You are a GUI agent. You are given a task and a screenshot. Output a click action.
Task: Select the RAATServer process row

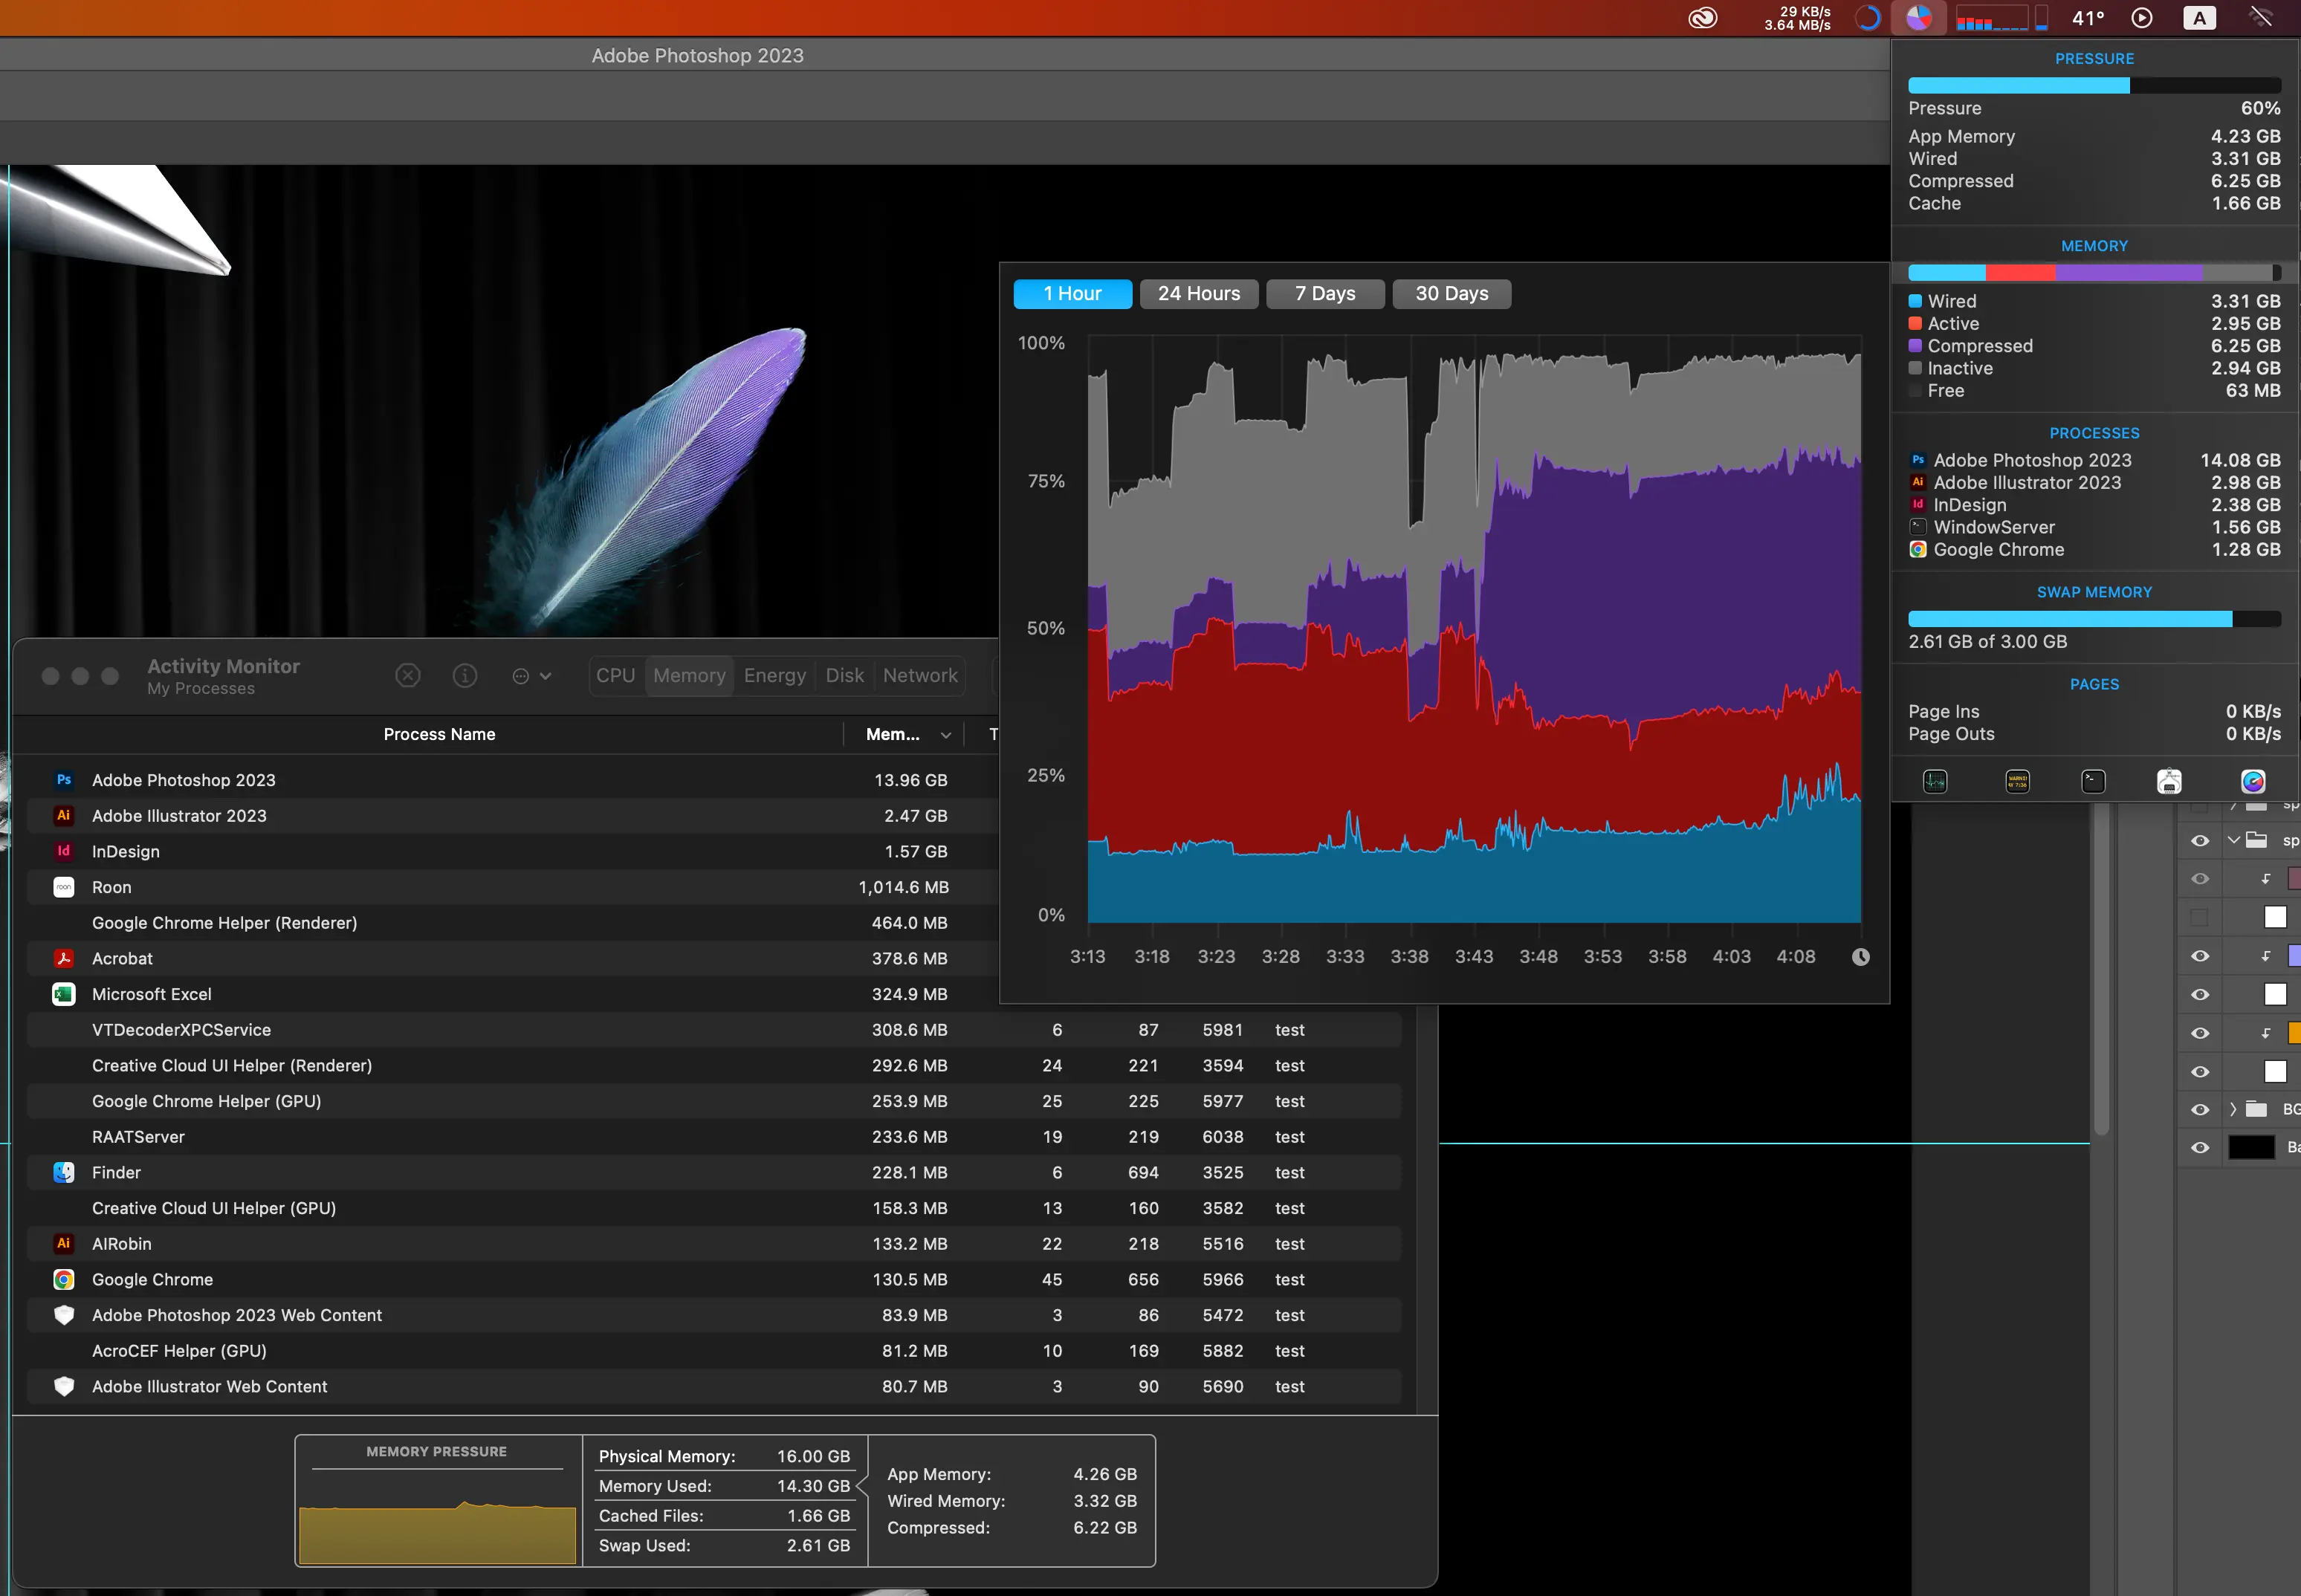[x=714, y=1137]
